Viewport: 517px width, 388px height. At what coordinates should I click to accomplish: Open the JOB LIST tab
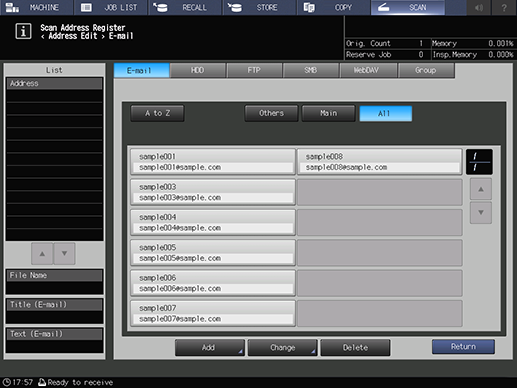(110, 7)
